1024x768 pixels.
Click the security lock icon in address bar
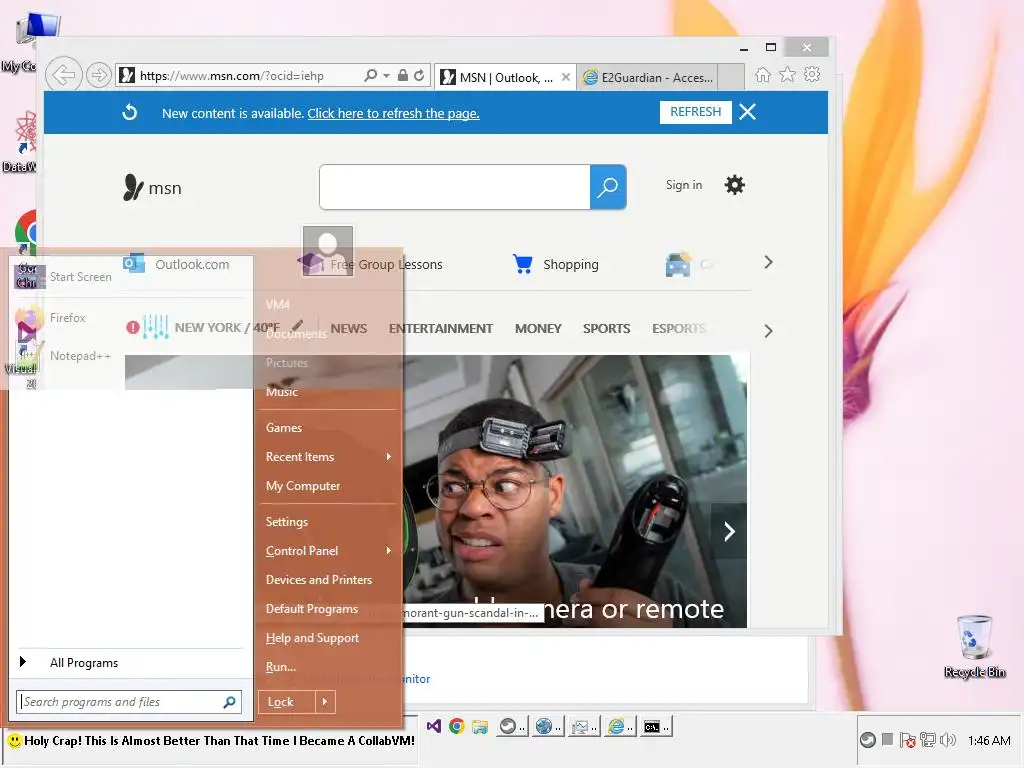(403, 76)
